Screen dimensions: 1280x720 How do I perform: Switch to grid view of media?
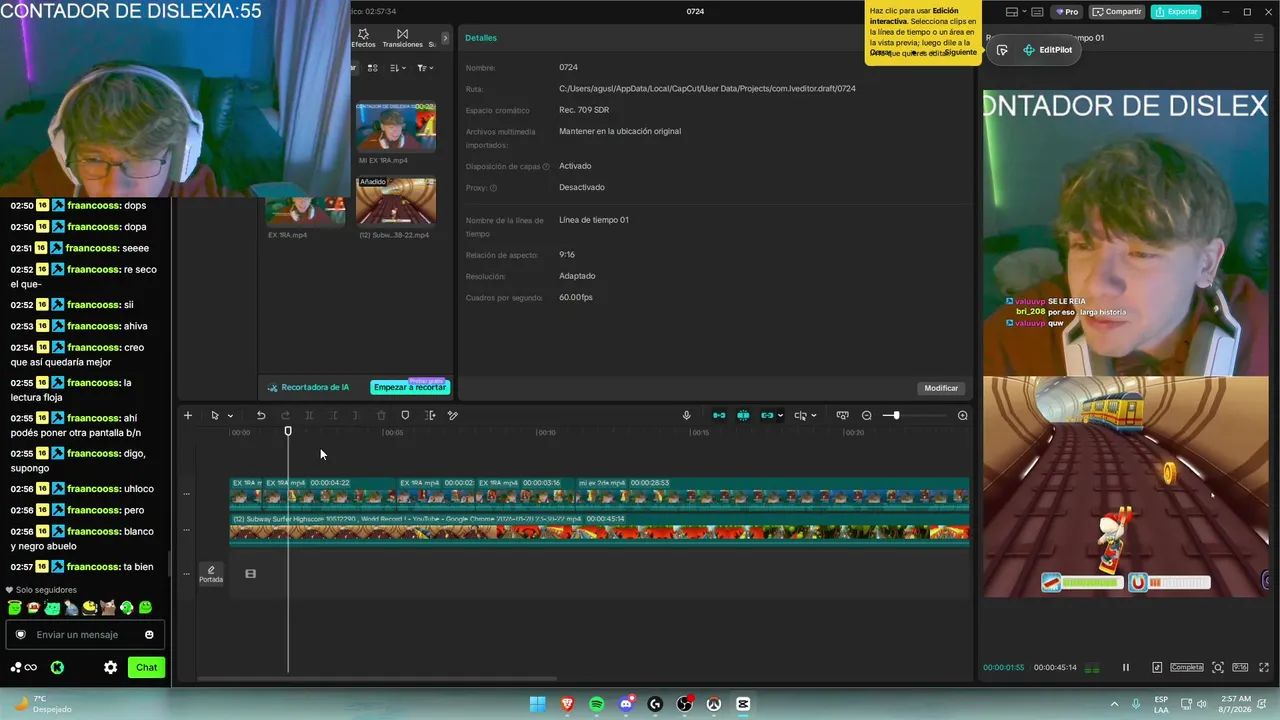point(372,68)
